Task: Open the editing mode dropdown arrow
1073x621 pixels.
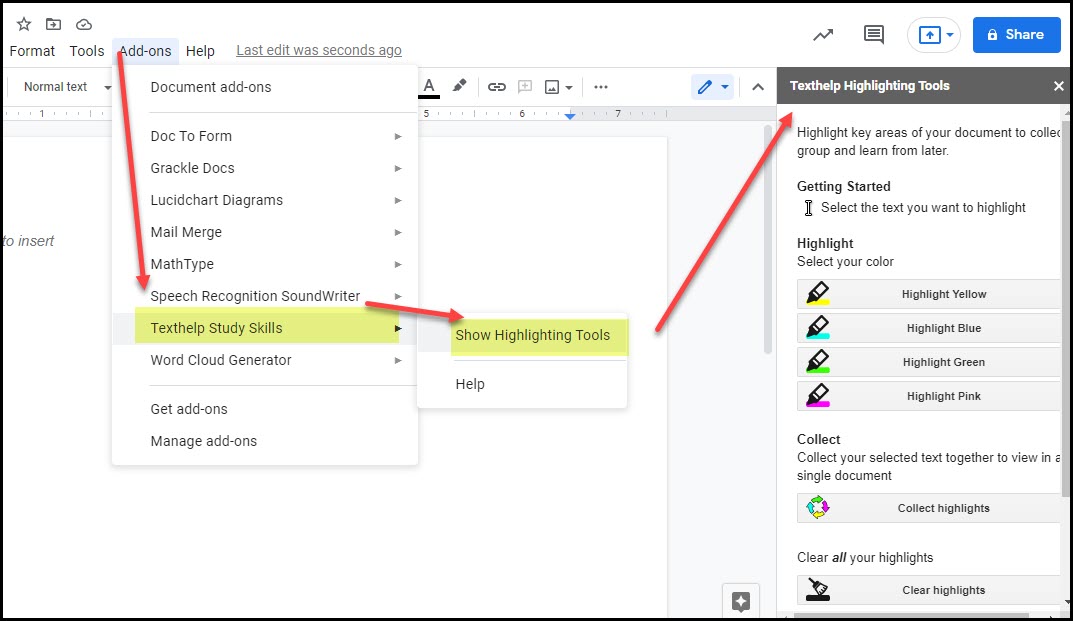Action: (725, 87)
